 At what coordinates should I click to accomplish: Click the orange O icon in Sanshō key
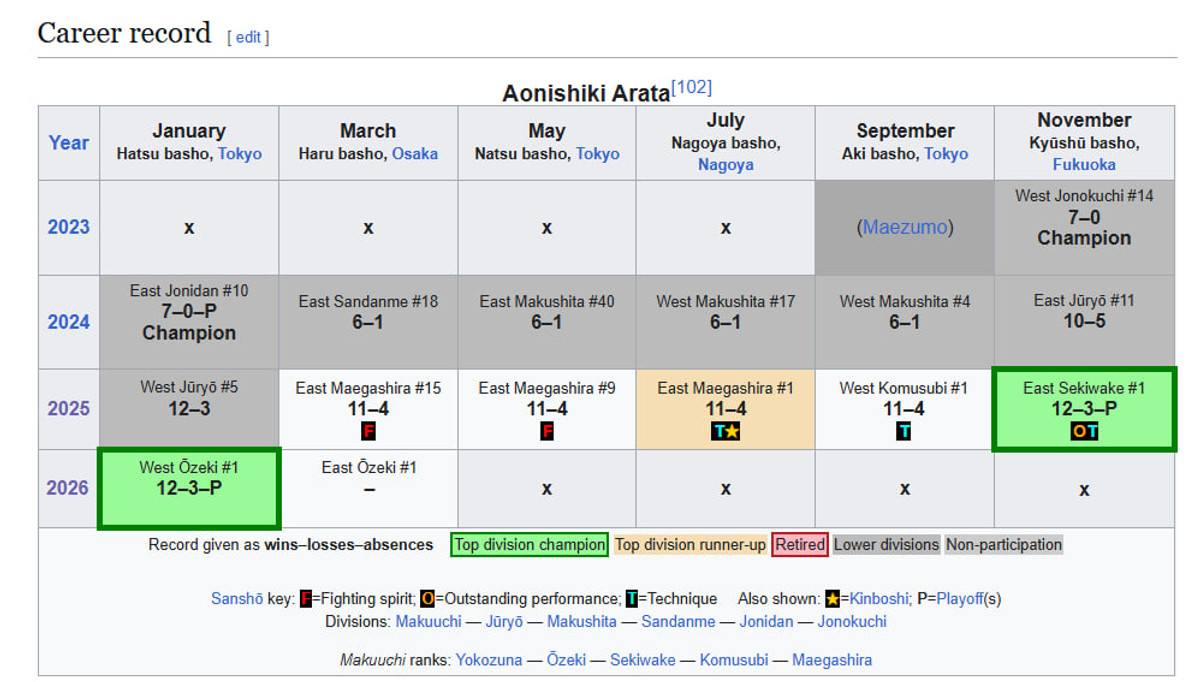click(x=427, y=599)
